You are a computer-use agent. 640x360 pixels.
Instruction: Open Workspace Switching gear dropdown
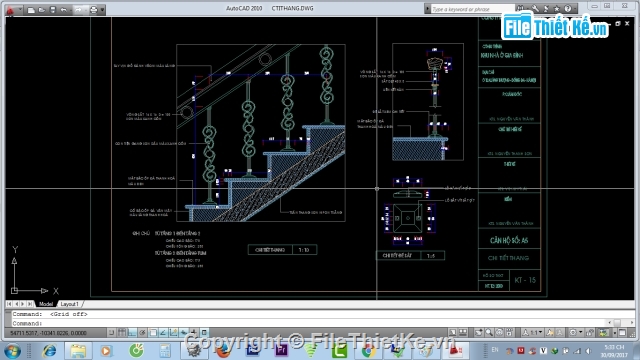click(x=575, y=333)
